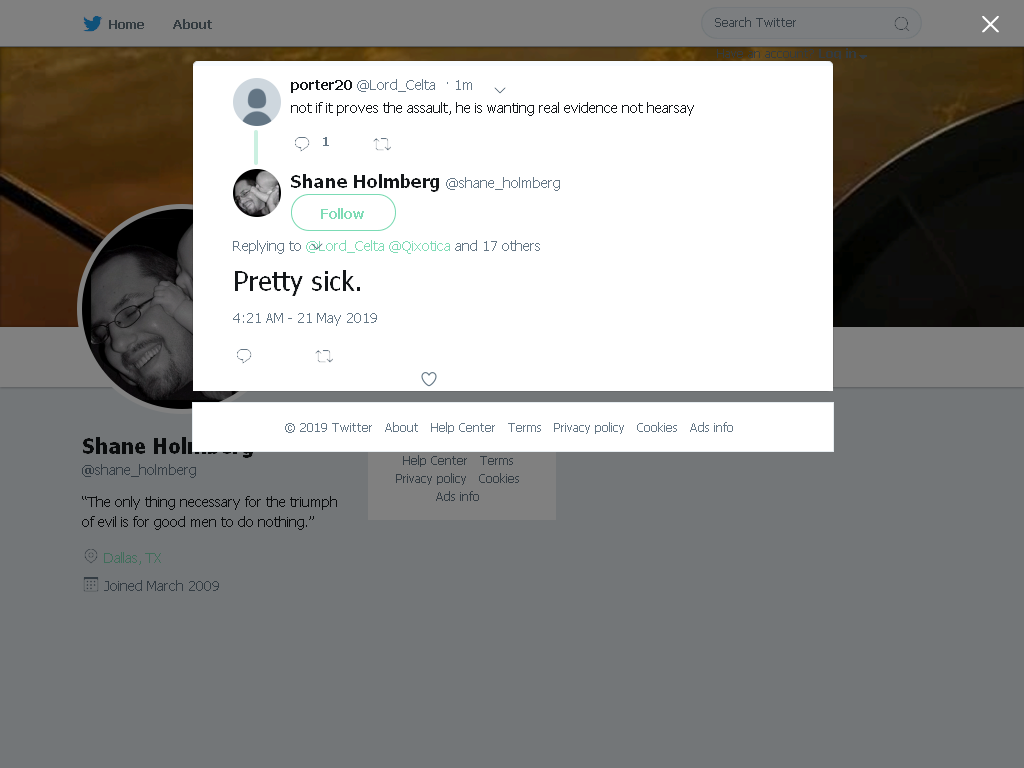Open Terms in dimmed background panel
1024x768 pixels.
496,460
